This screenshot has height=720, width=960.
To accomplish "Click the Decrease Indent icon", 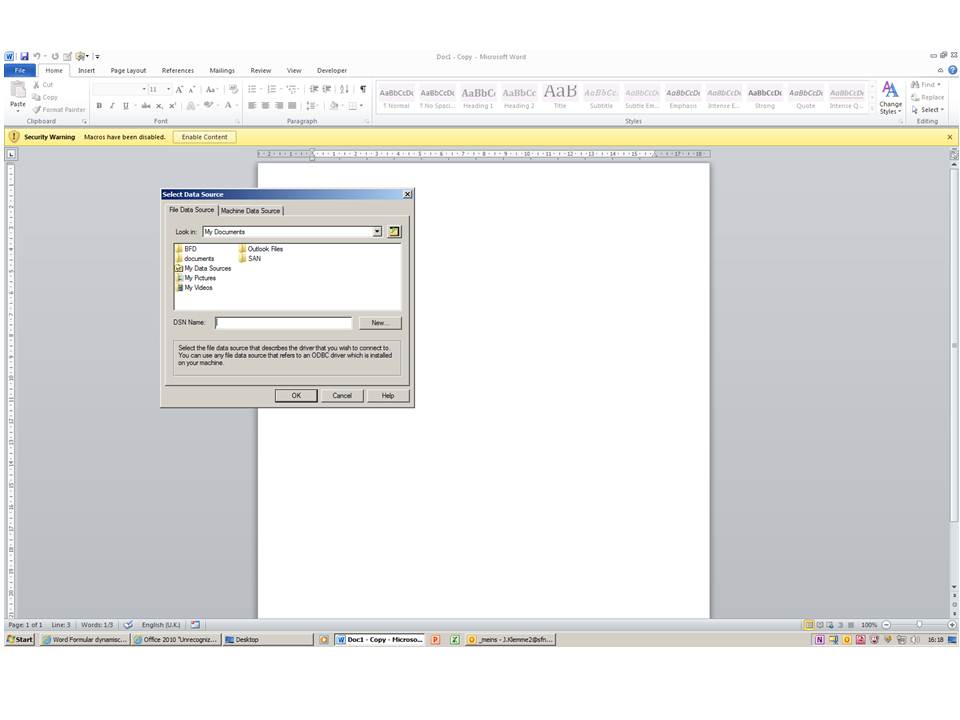I will click(x=313, y=89).
